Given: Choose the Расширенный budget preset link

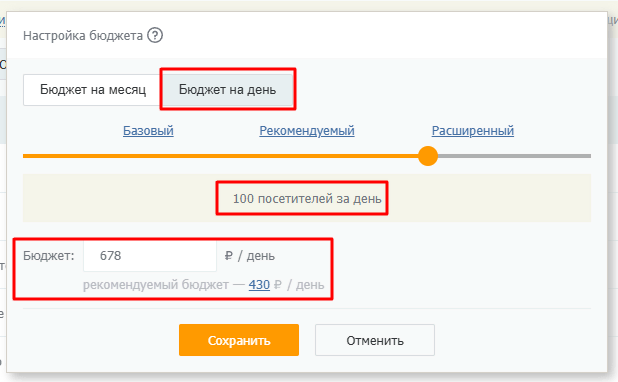Looking at the screenshot, I should click(473, 130).
